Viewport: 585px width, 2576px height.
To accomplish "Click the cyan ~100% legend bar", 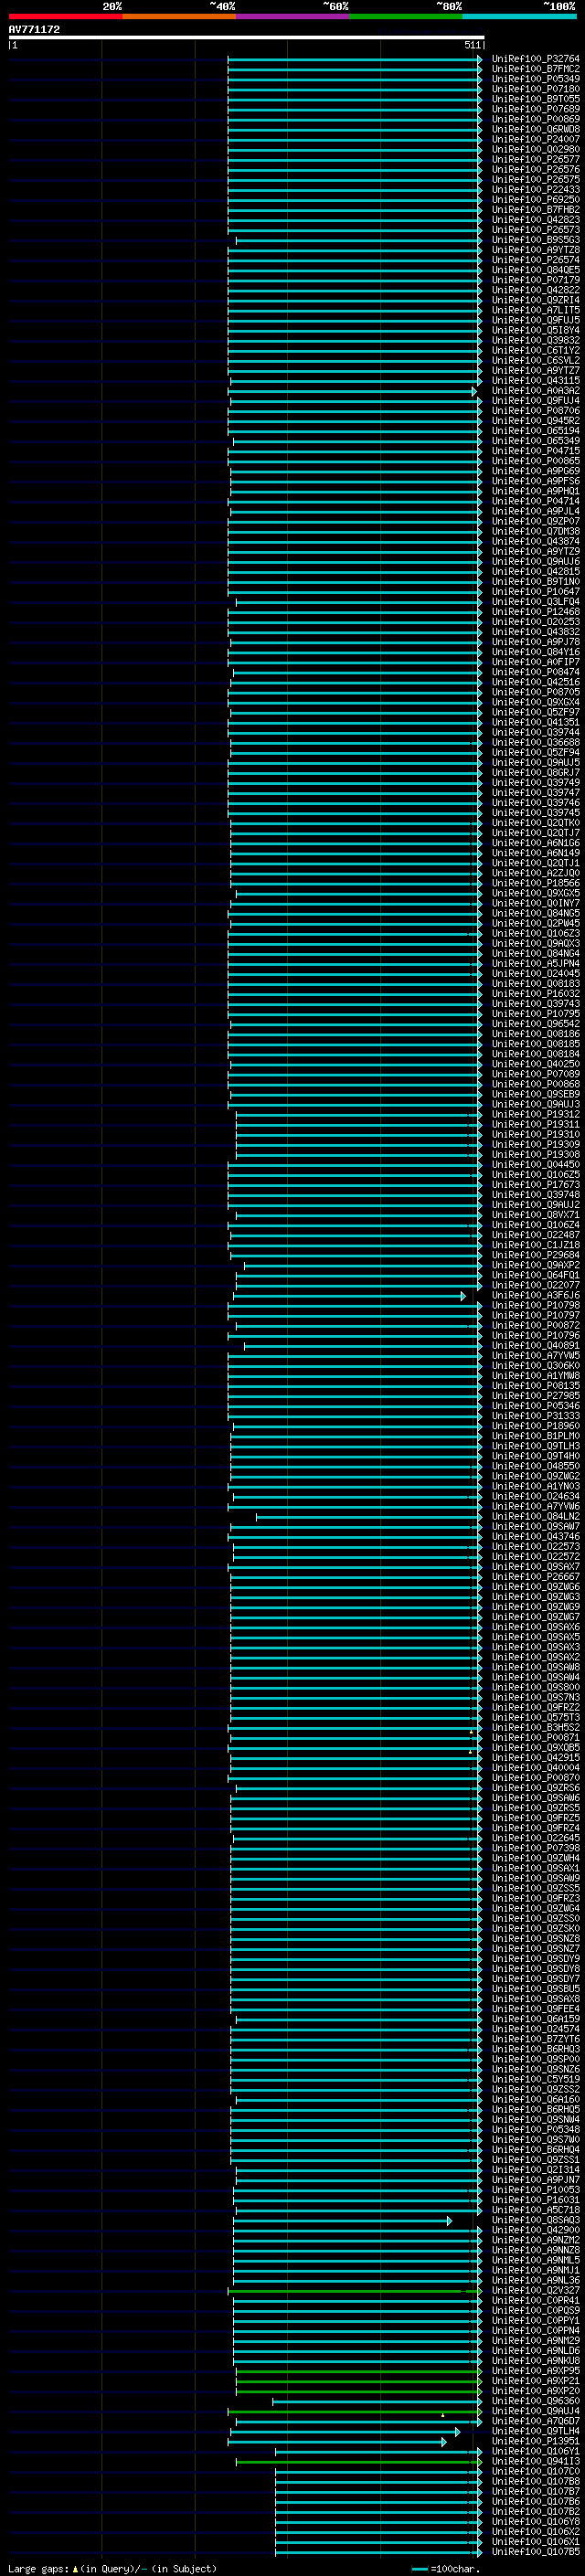I will point(520,16).
